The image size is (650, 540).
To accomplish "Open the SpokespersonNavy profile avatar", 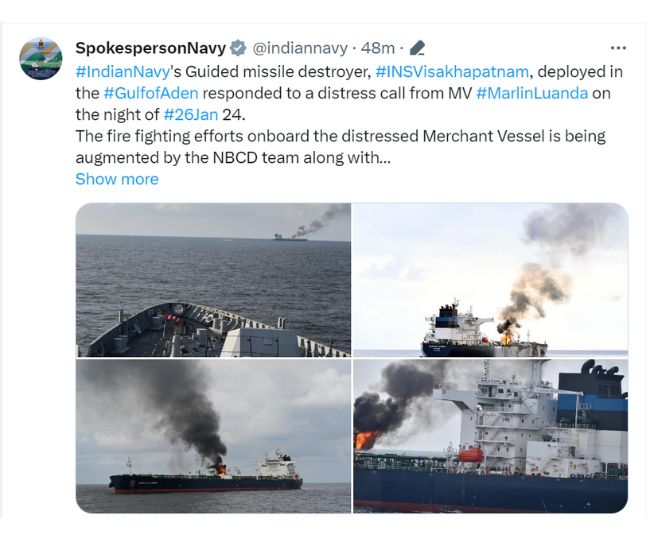I will 41,58.
